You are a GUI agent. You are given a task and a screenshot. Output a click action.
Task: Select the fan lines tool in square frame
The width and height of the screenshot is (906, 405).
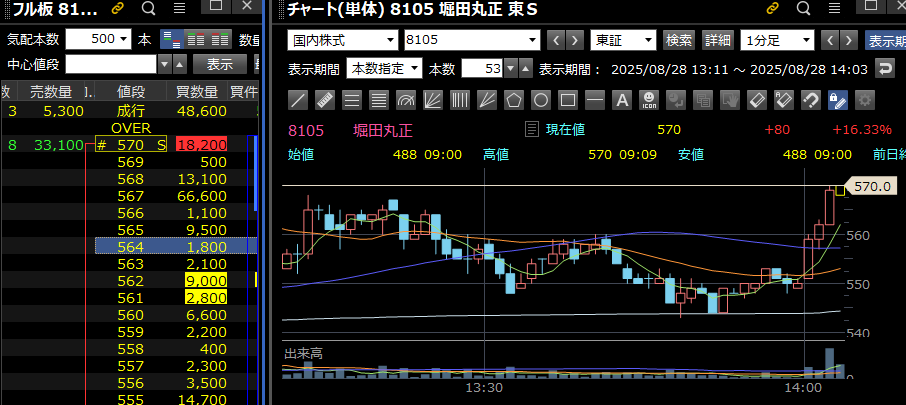click(x=433, y=101)
